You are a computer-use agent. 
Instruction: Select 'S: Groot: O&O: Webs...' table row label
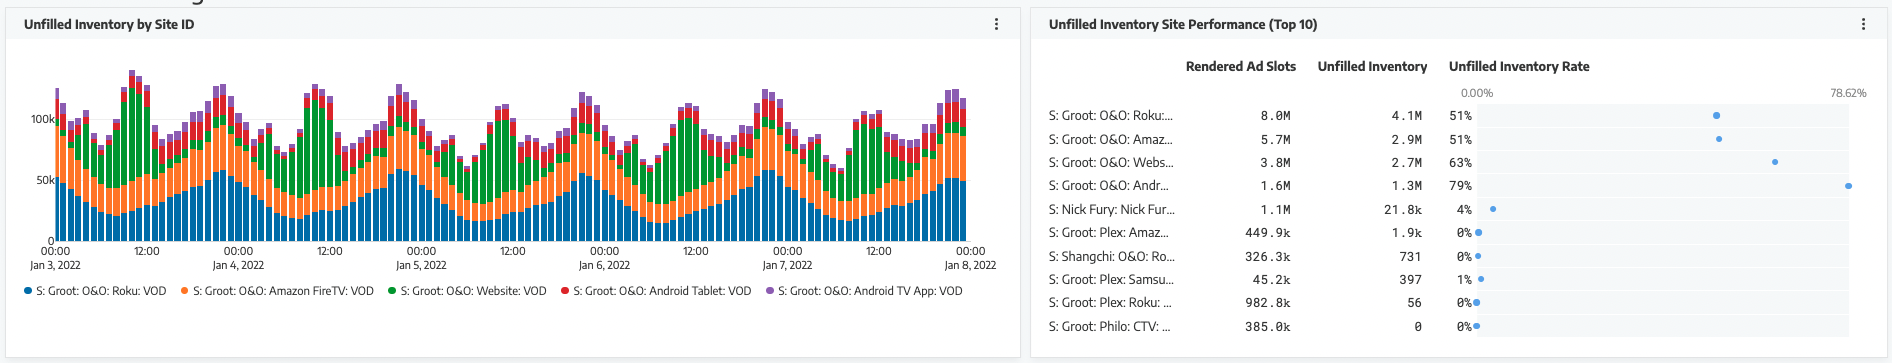(1110, 163)
